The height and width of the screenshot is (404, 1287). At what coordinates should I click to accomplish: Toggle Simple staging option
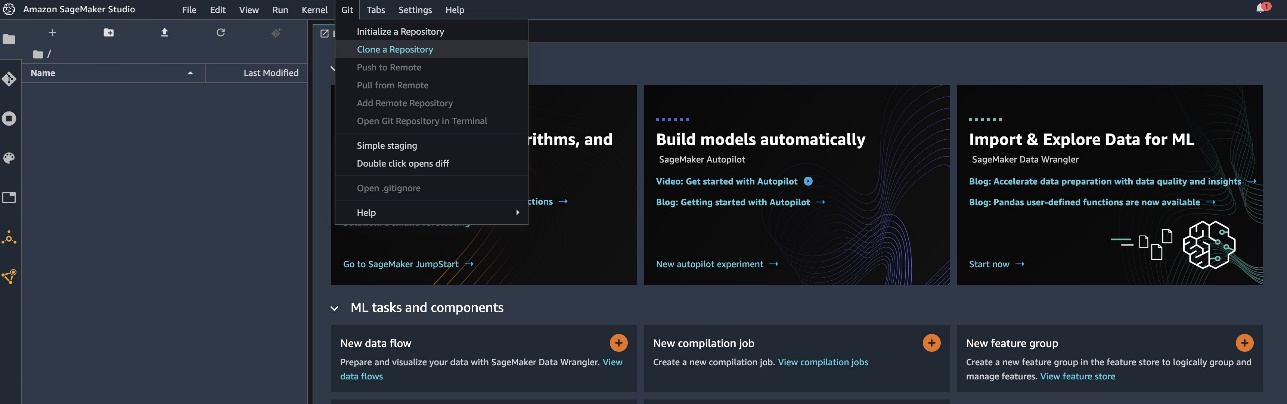(x=431, y=145)
